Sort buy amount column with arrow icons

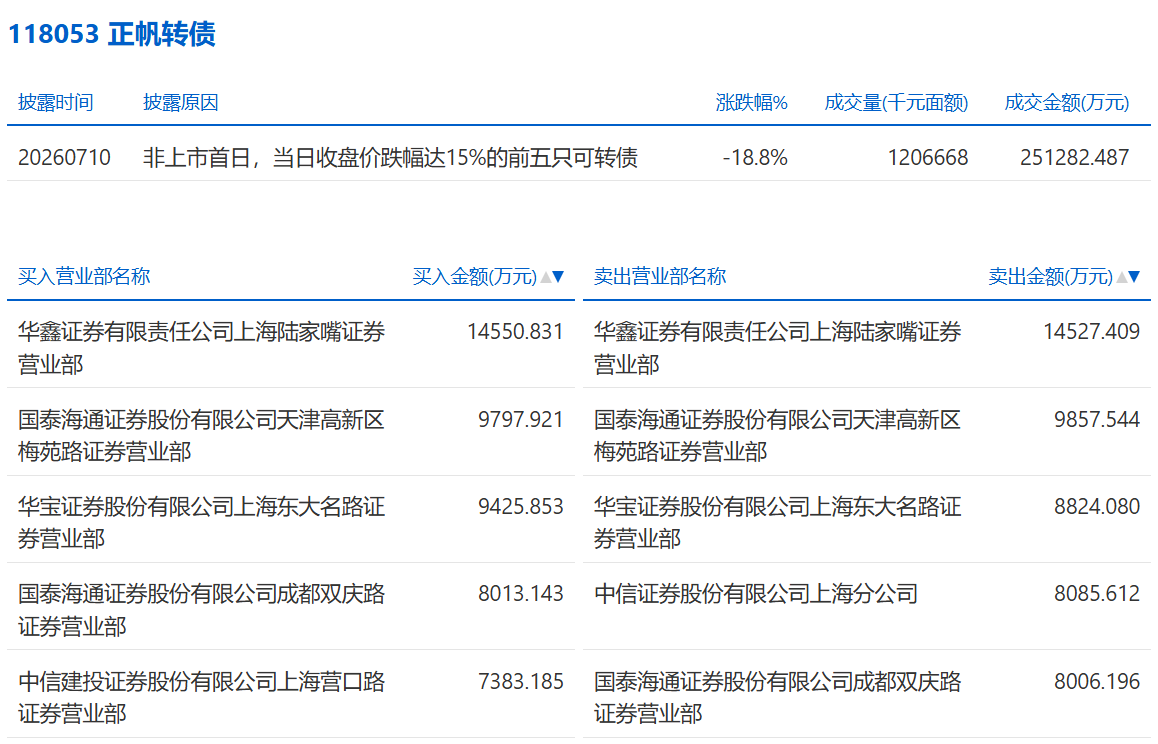click(x=552, y=277)
